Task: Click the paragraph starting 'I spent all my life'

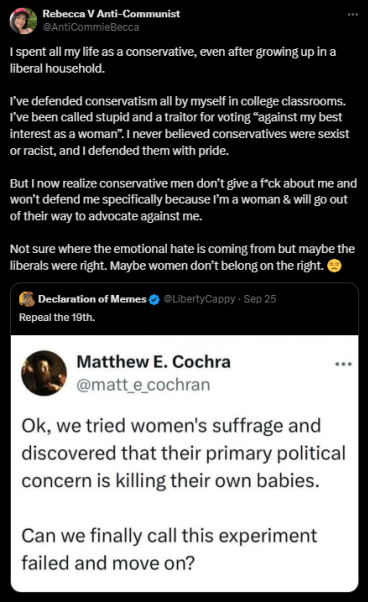Action: (x=173, y=60)
